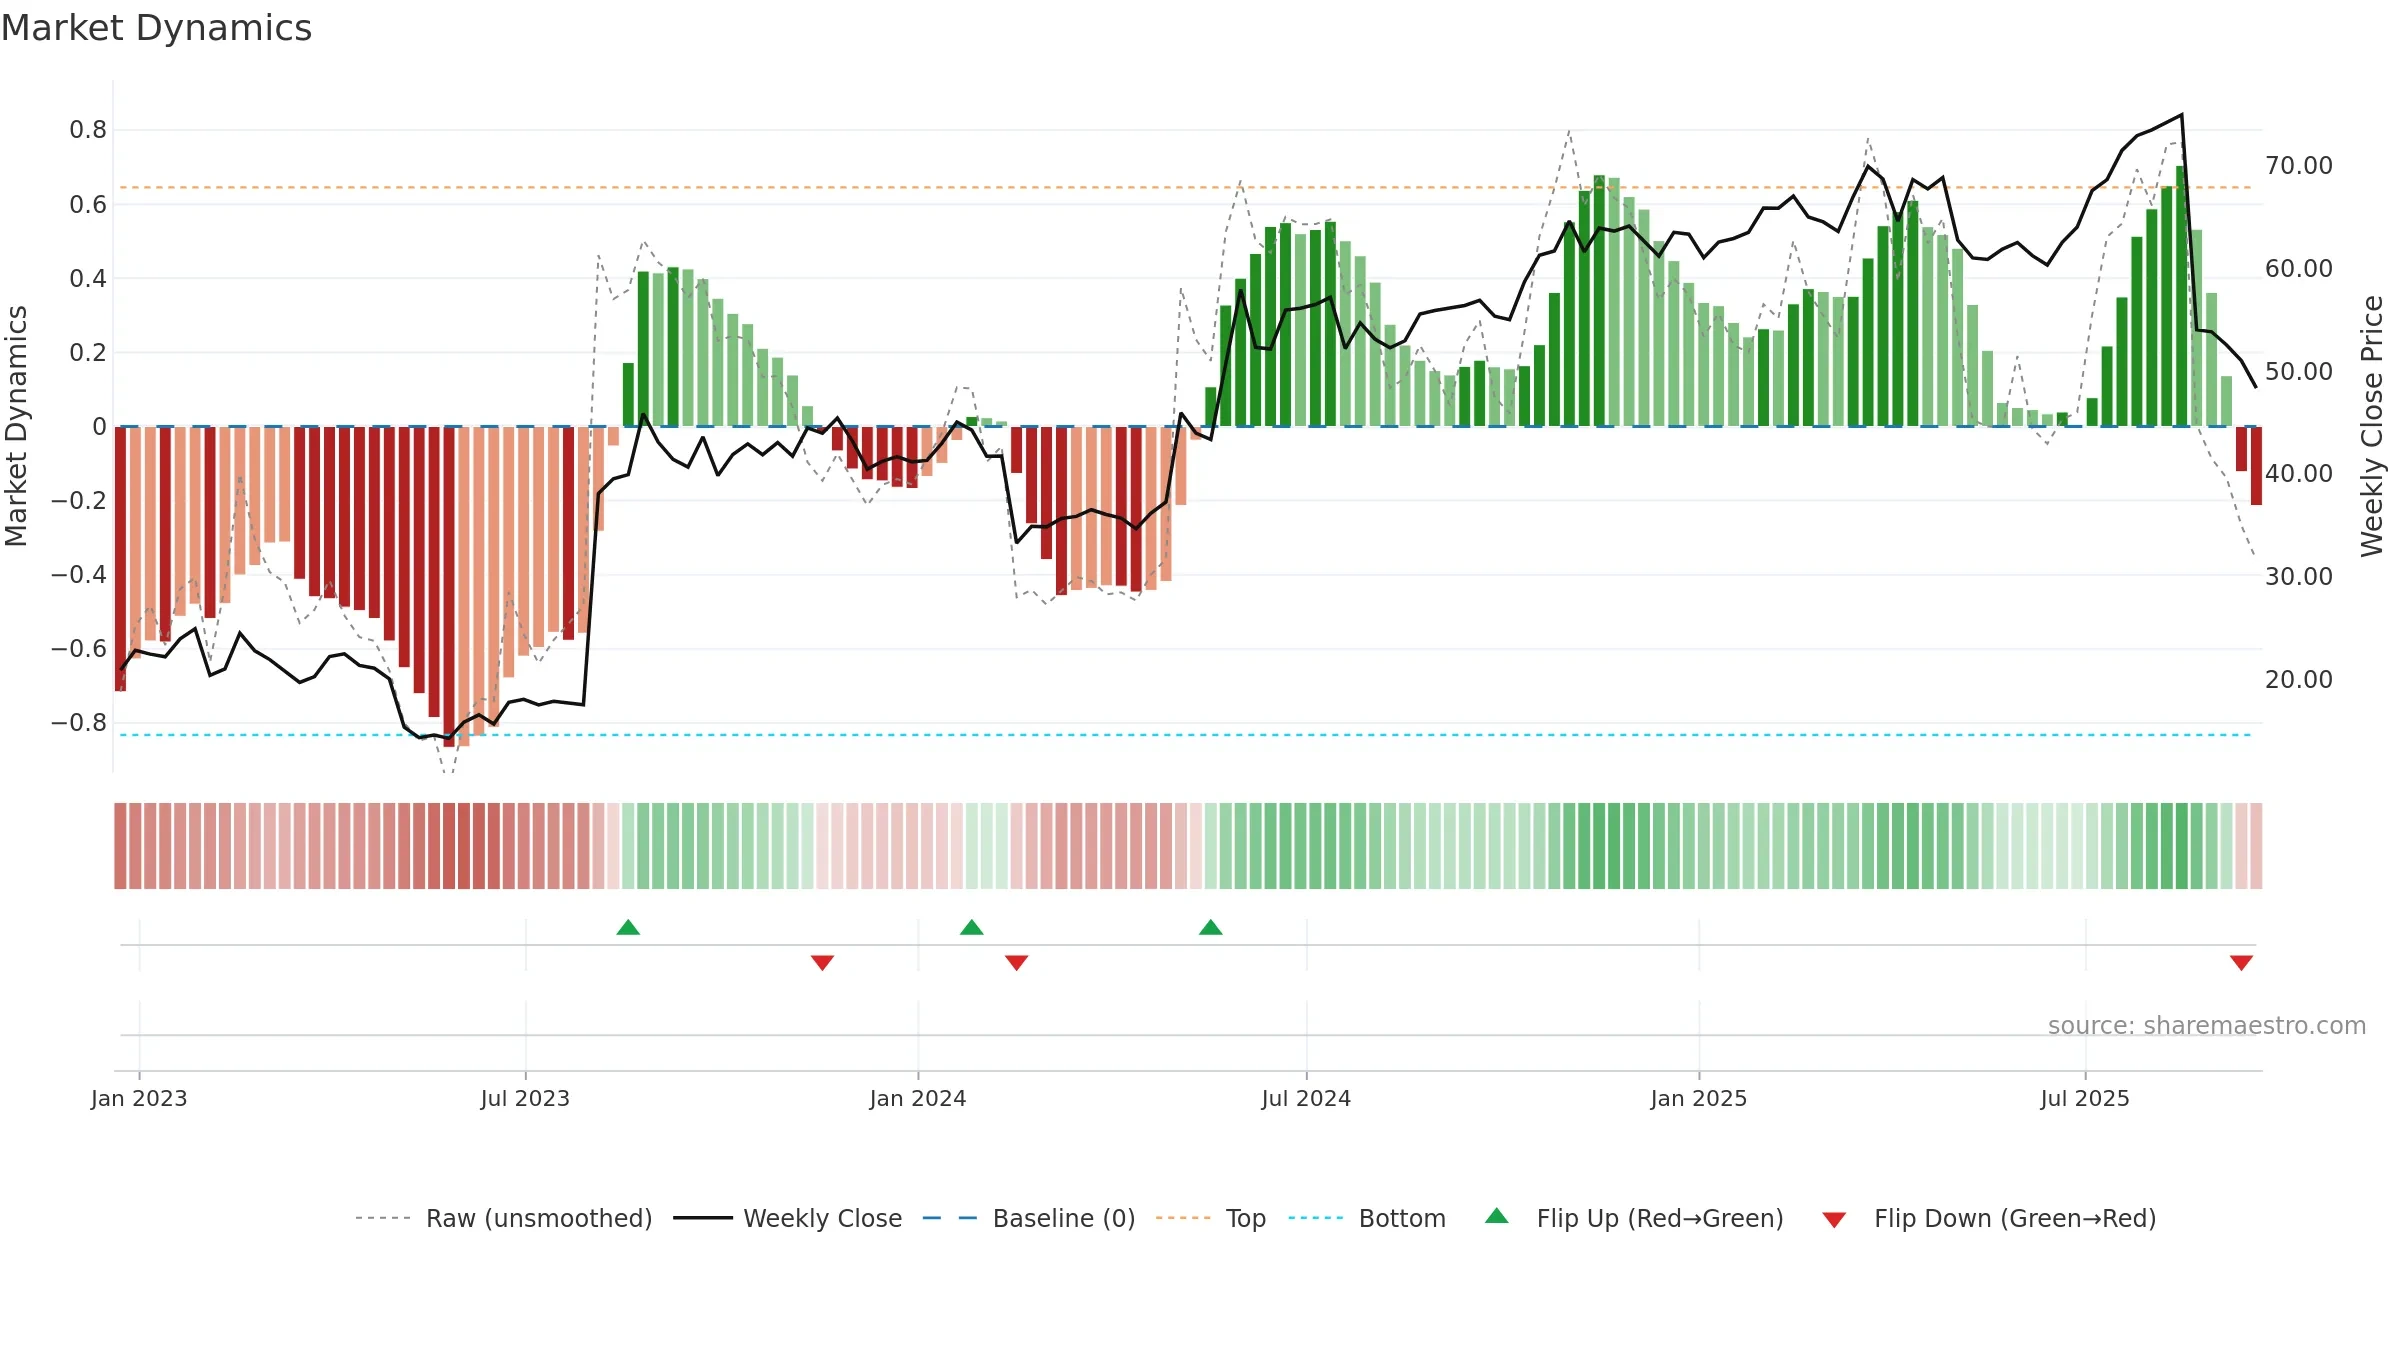Click the orange dashed line sample for Top
2400x1350 pixels.
pyautogui.click(x=1183, y=1218)
